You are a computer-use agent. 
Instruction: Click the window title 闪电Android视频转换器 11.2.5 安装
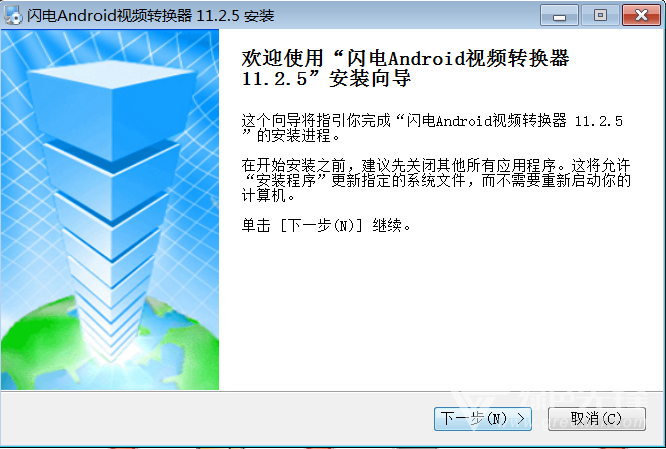151,16
